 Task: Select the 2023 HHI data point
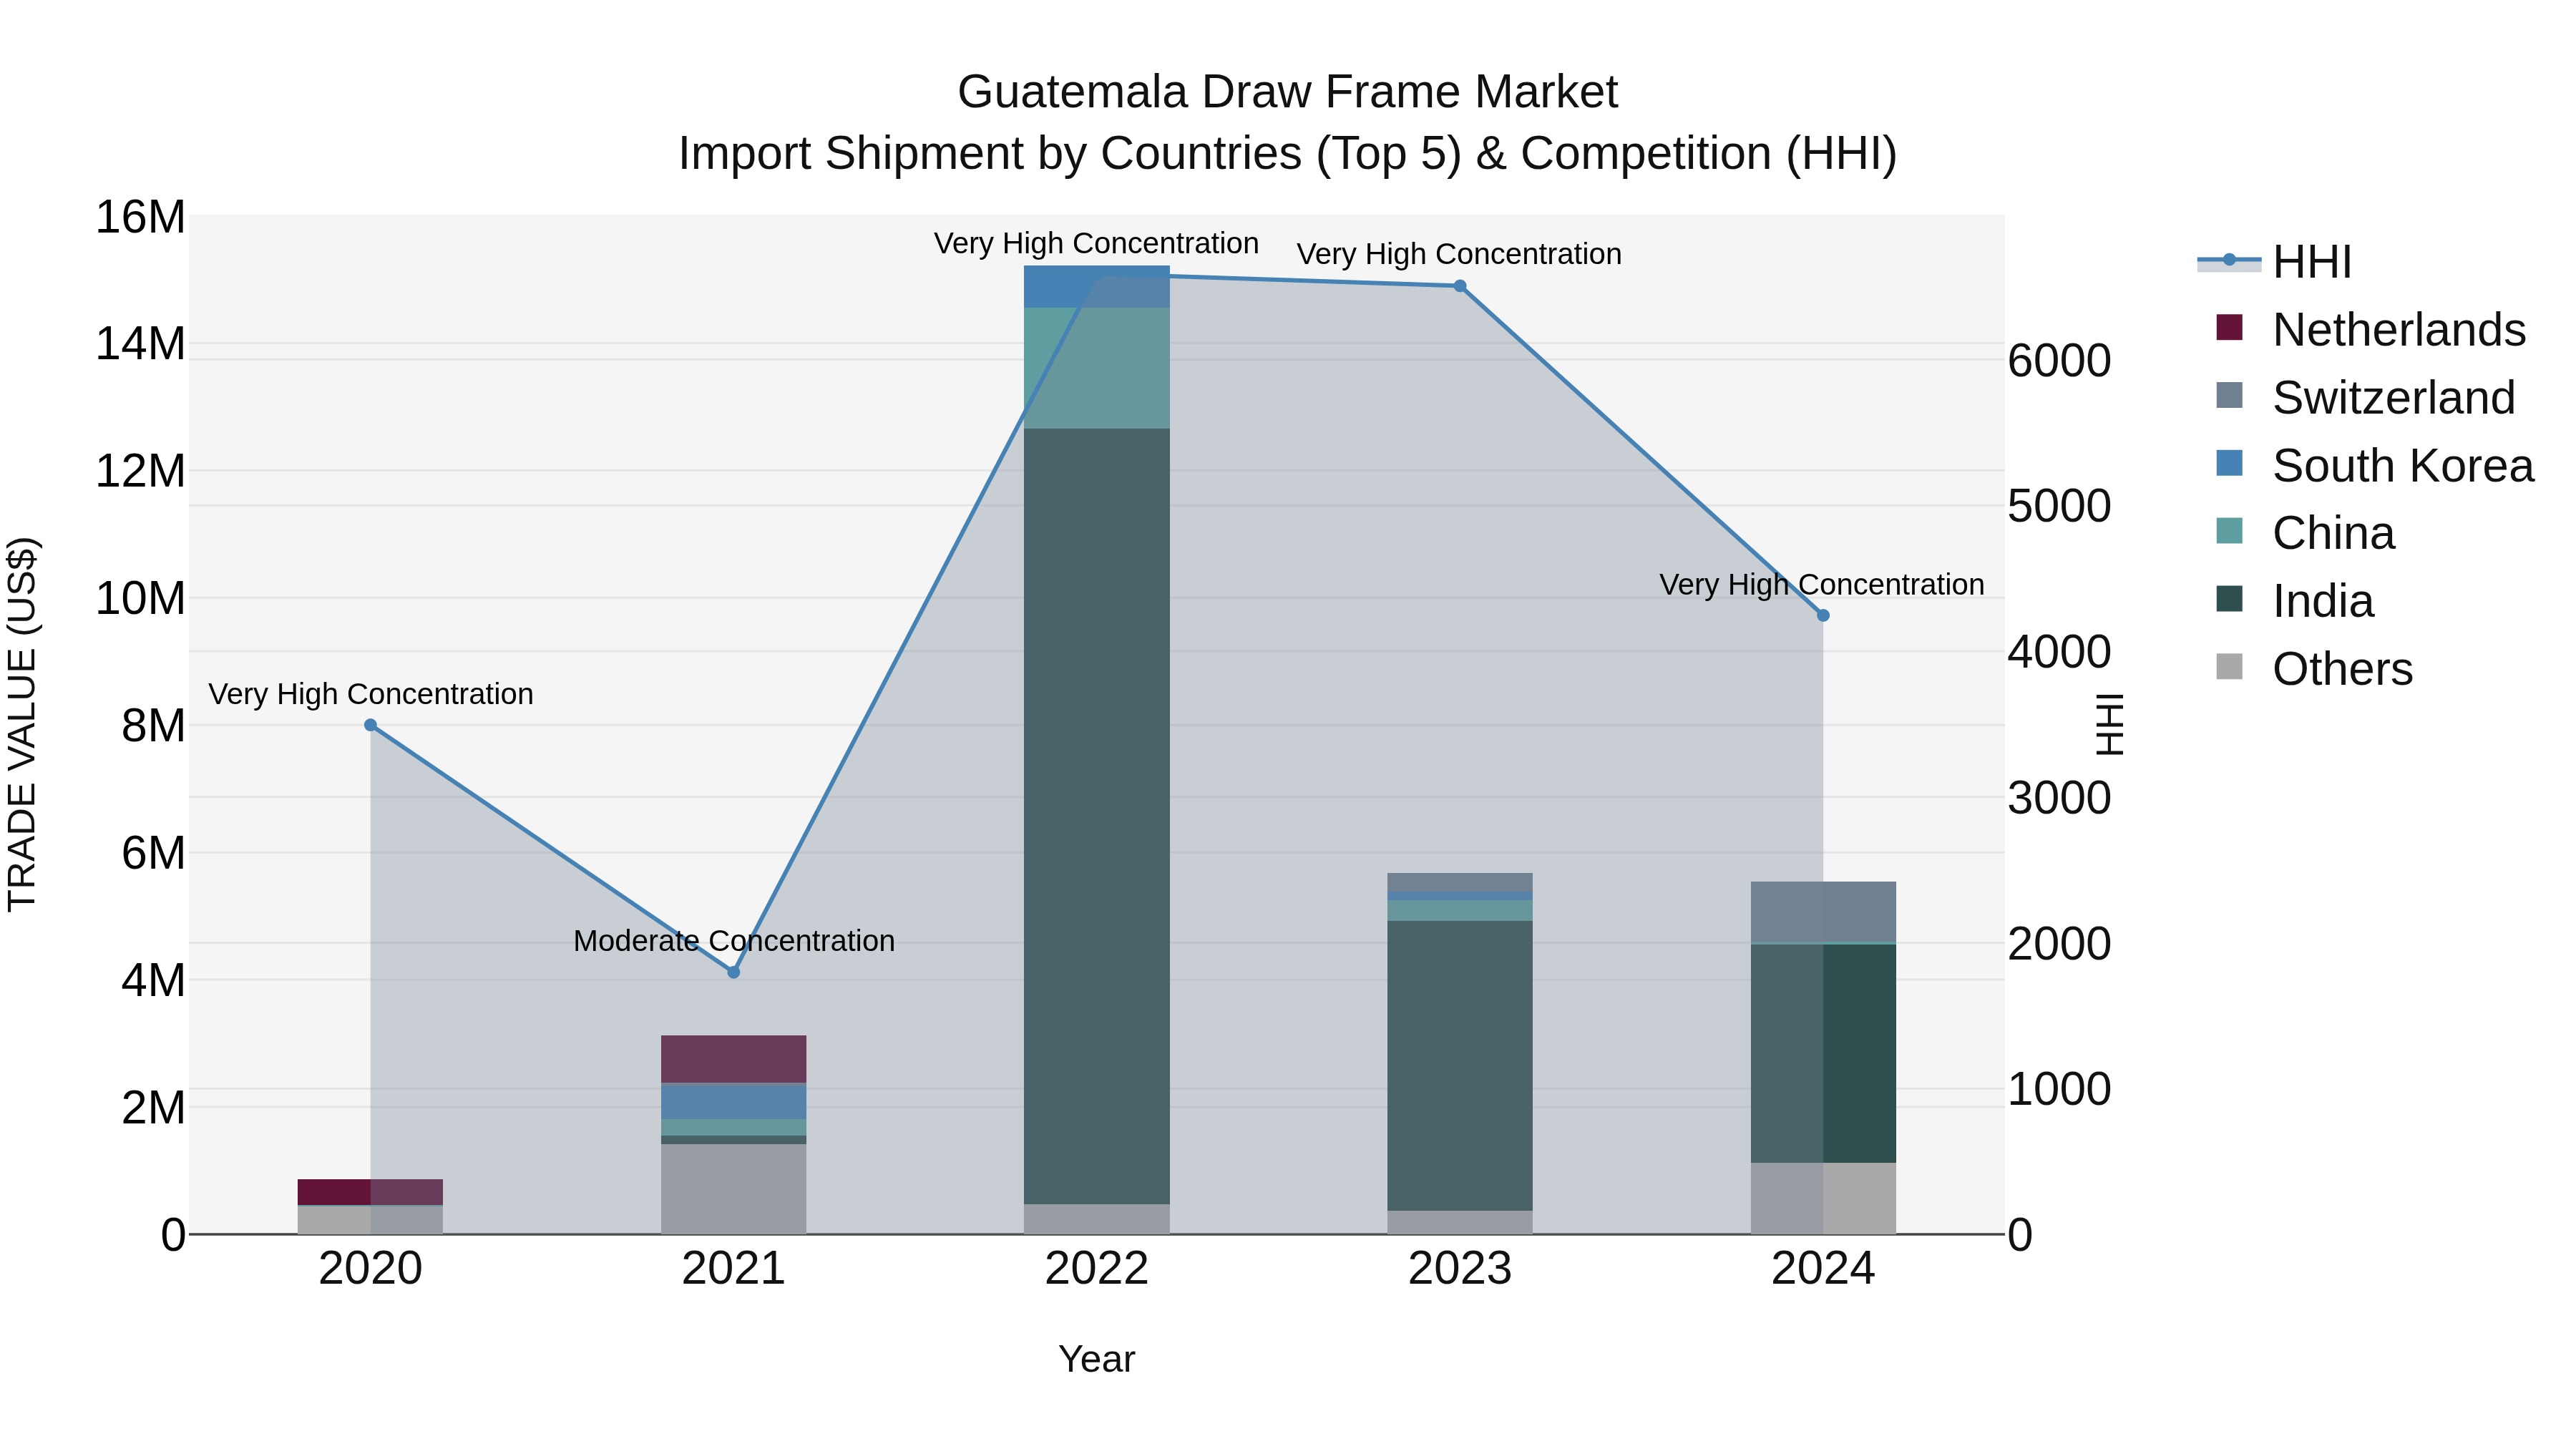[x=1460, y=286]
